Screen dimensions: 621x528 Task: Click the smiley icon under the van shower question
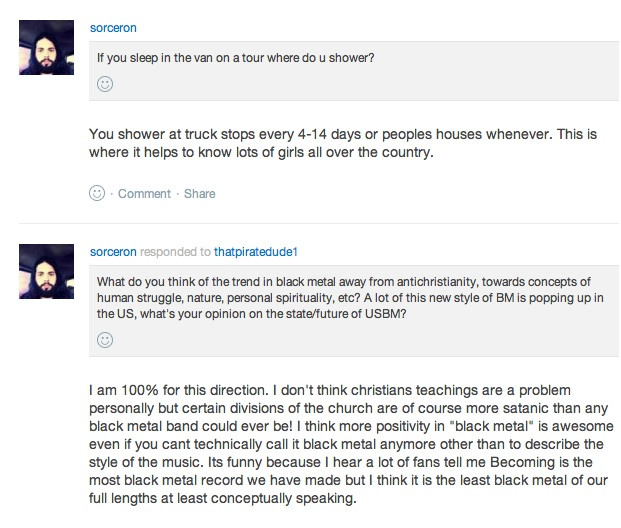pyautogui.click(x=105, y=86)
